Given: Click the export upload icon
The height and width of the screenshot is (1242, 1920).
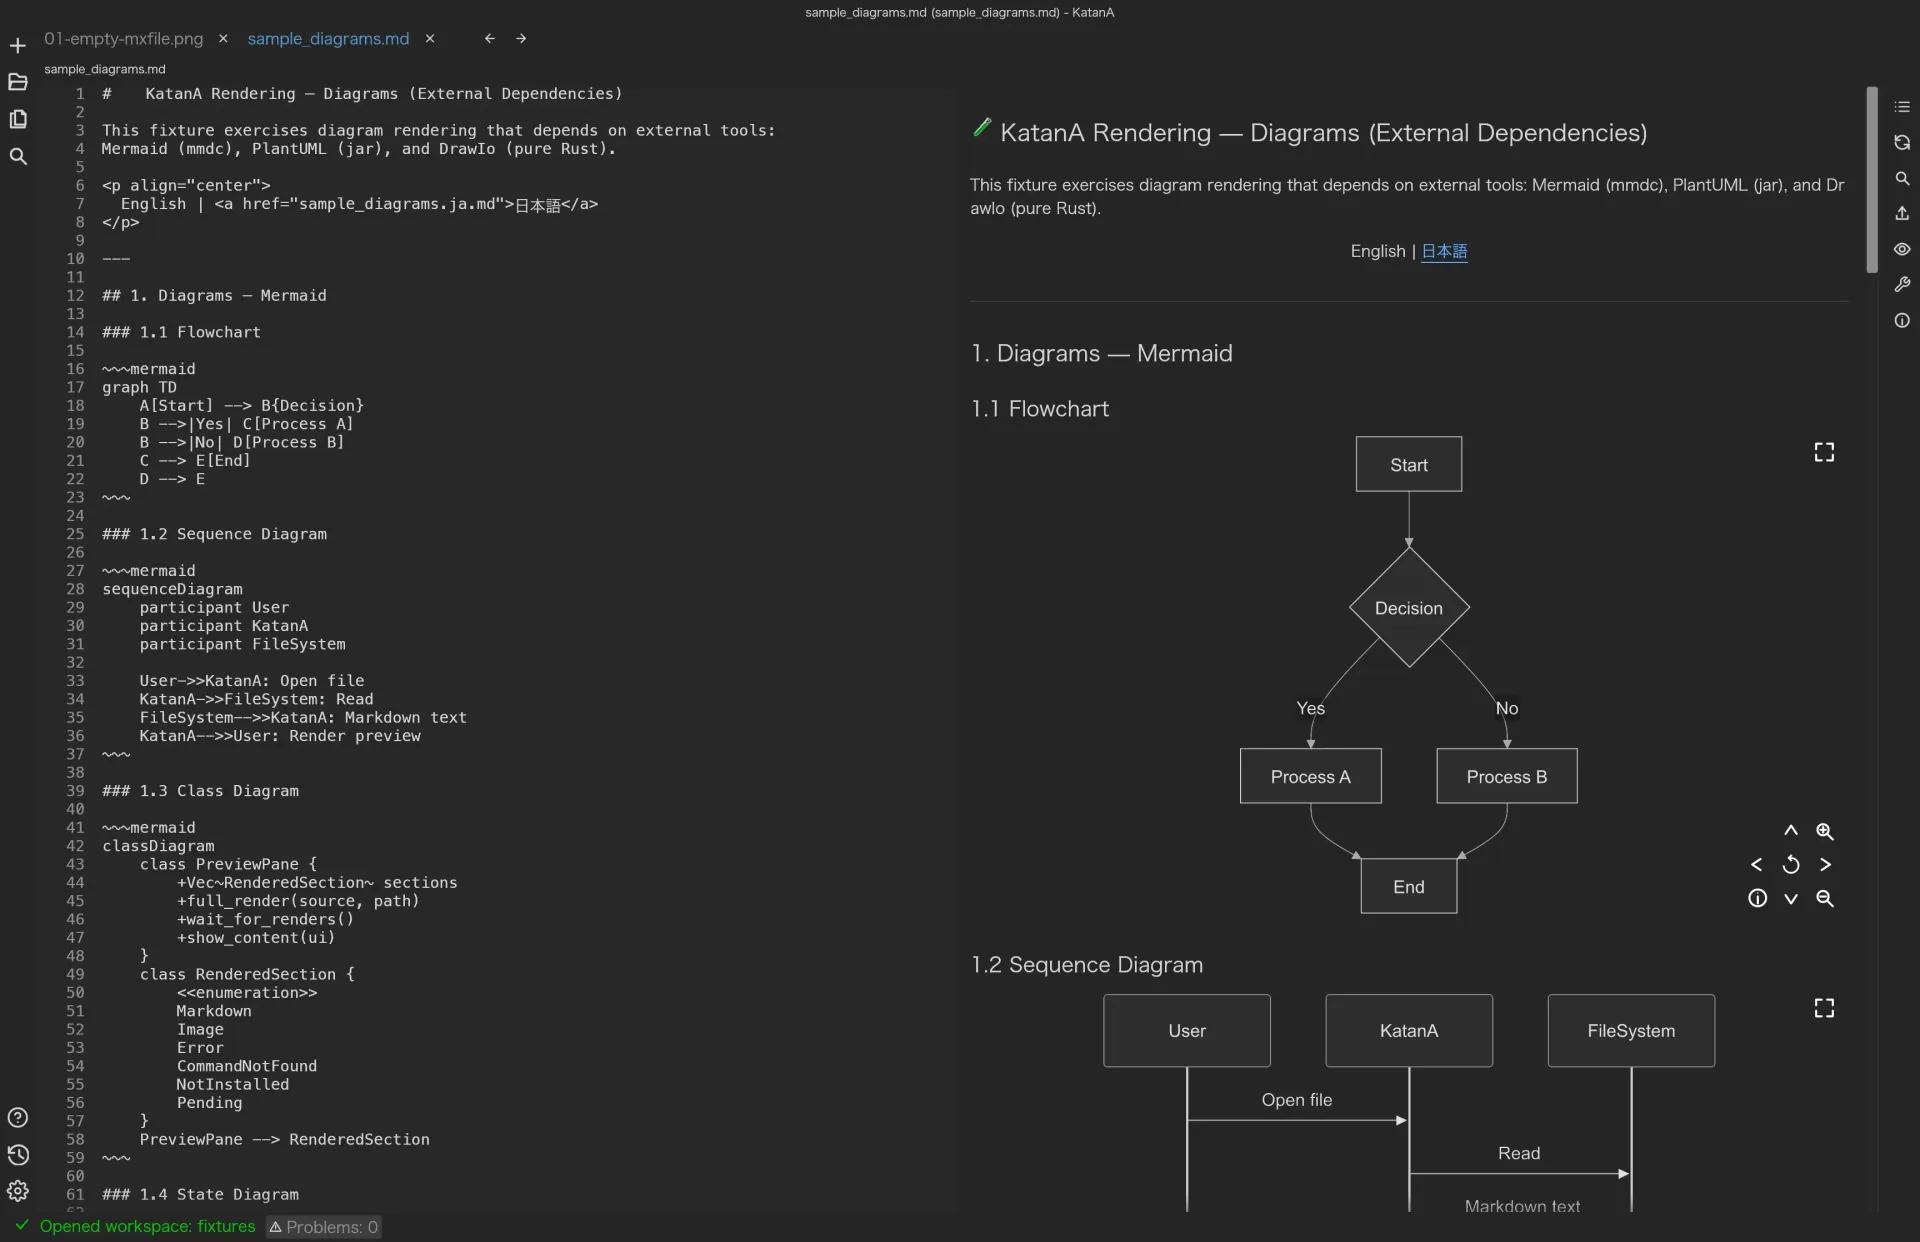Looking at the screenshot, I should coord(1902,214).
